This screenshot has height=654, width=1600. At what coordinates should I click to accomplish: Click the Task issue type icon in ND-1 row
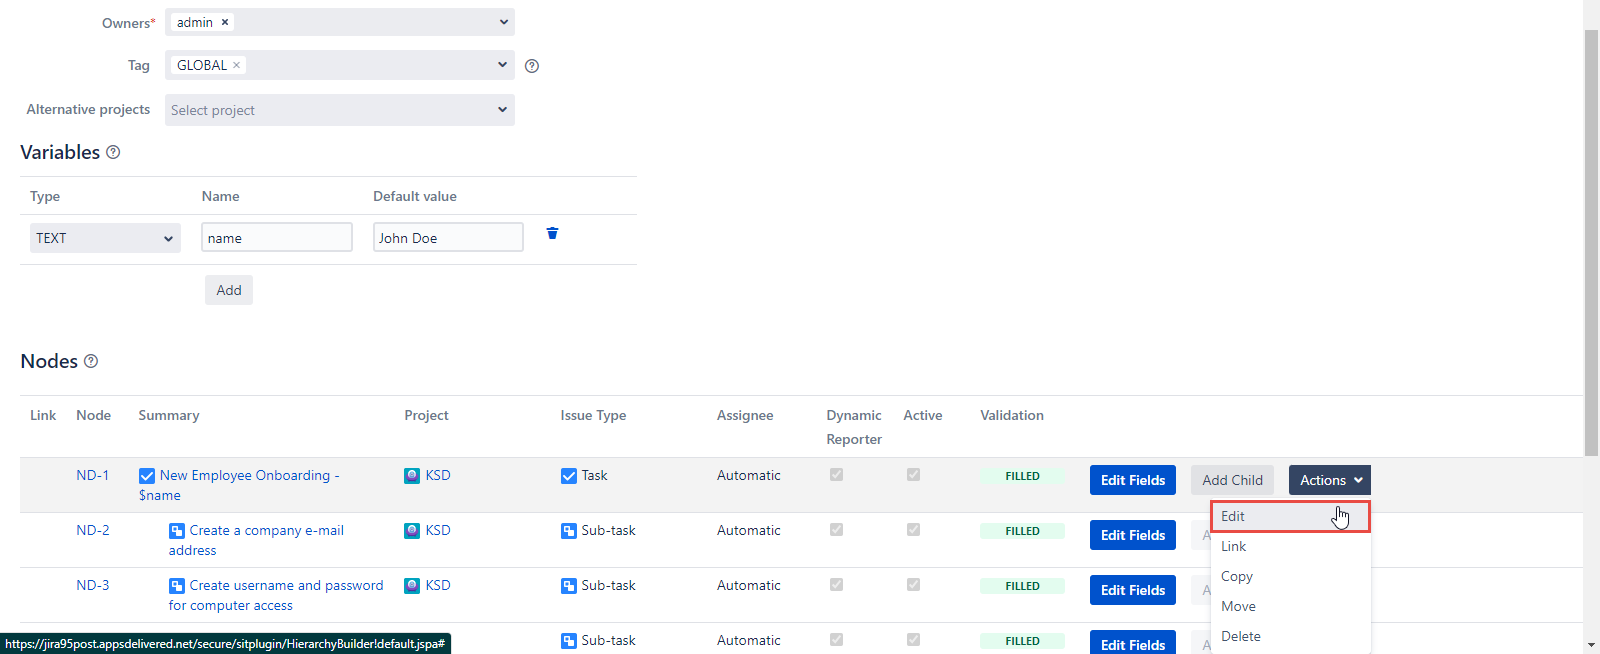tap(569, 476)
